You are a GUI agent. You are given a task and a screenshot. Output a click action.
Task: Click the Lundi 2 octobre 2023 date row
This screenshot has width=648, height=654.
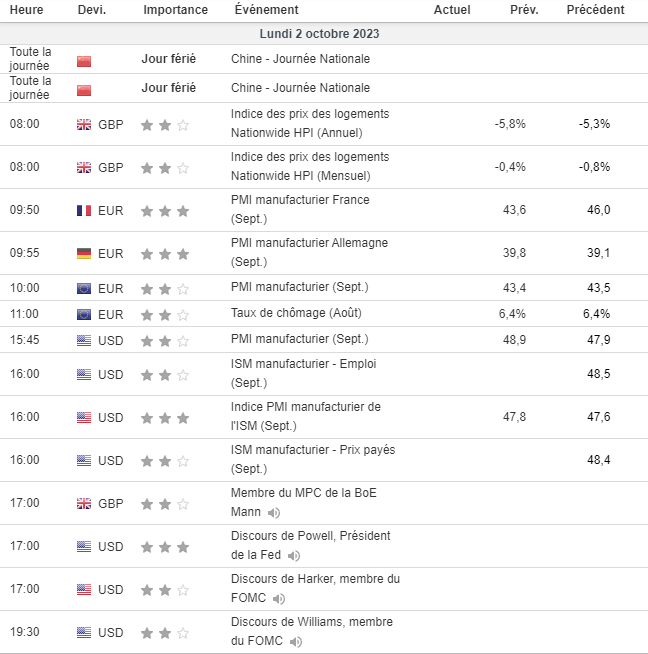pyautogui.click(x=319, y=34)
